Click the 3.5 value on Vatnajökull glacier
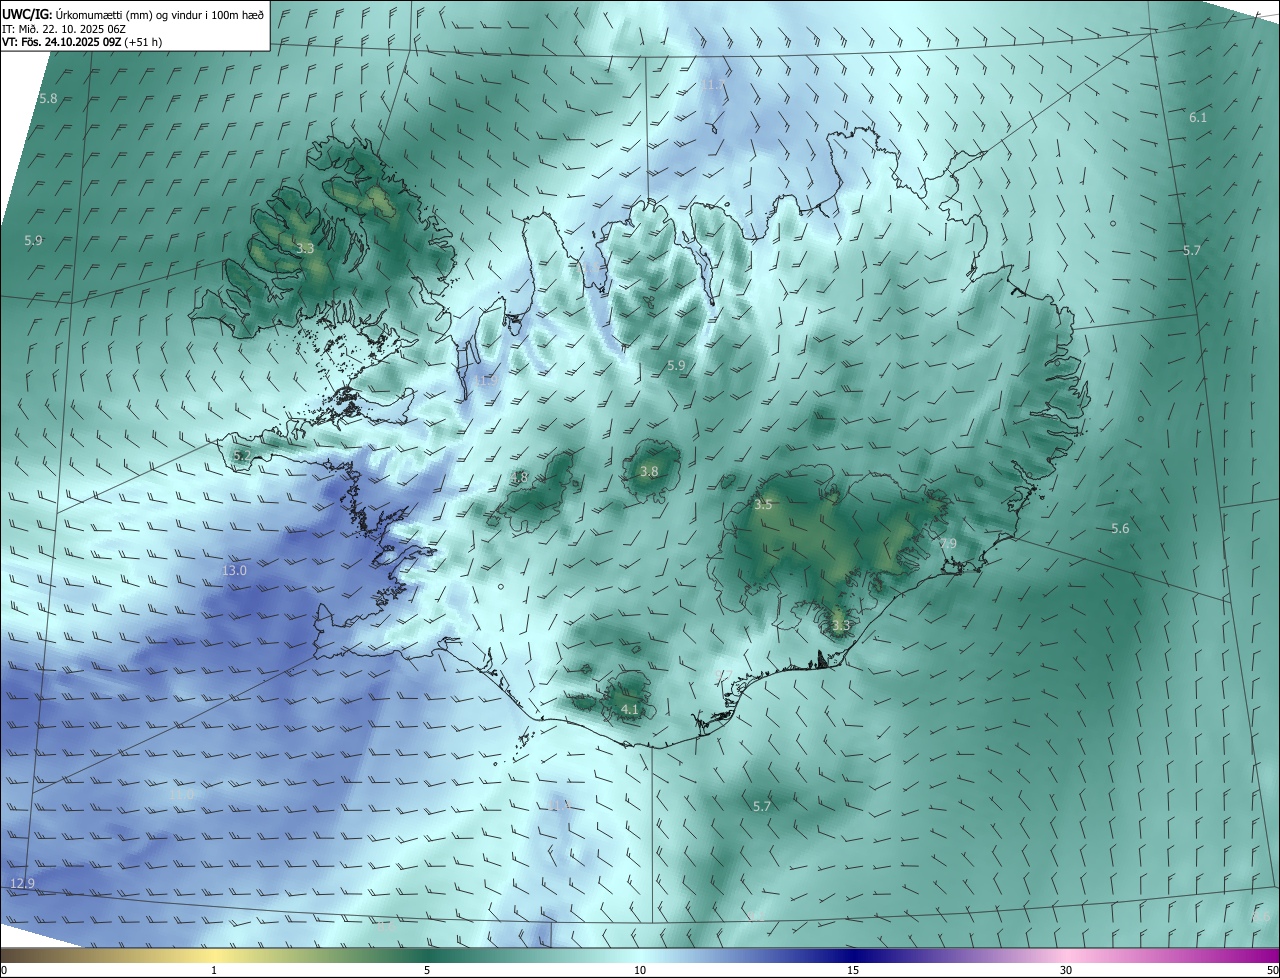This screenshot has width=1280, height=978. pos(763,505)
